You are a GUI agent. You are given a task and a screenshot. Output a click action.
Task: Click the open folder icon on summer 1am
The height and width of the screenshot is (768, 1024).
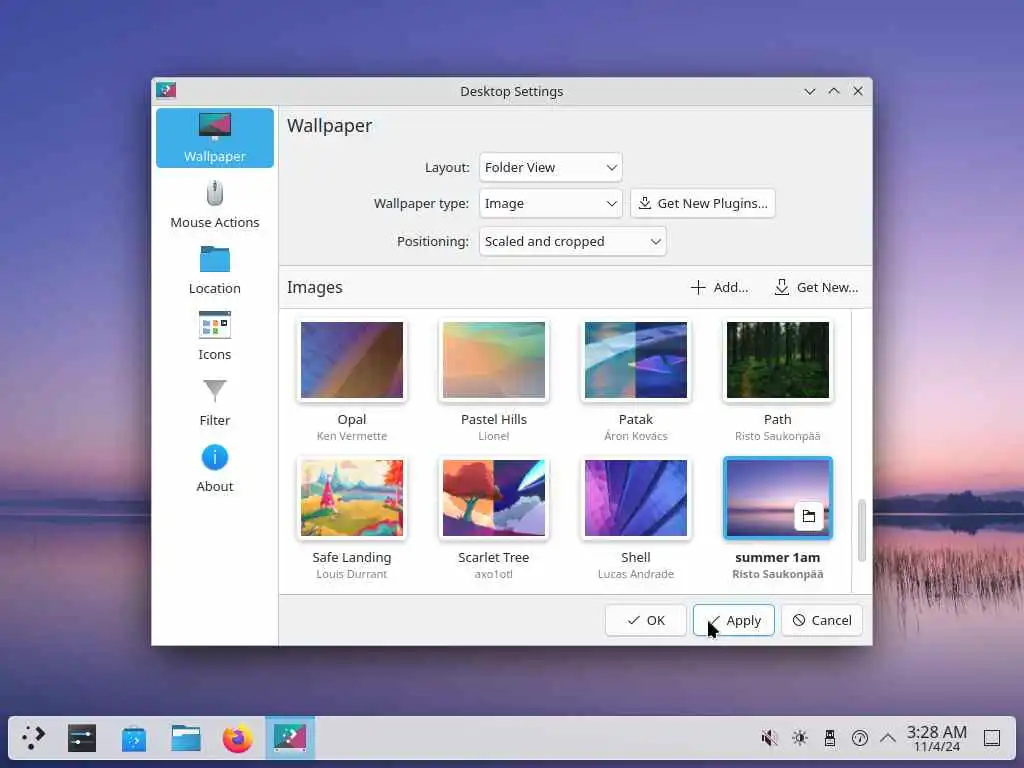[808, 516]
